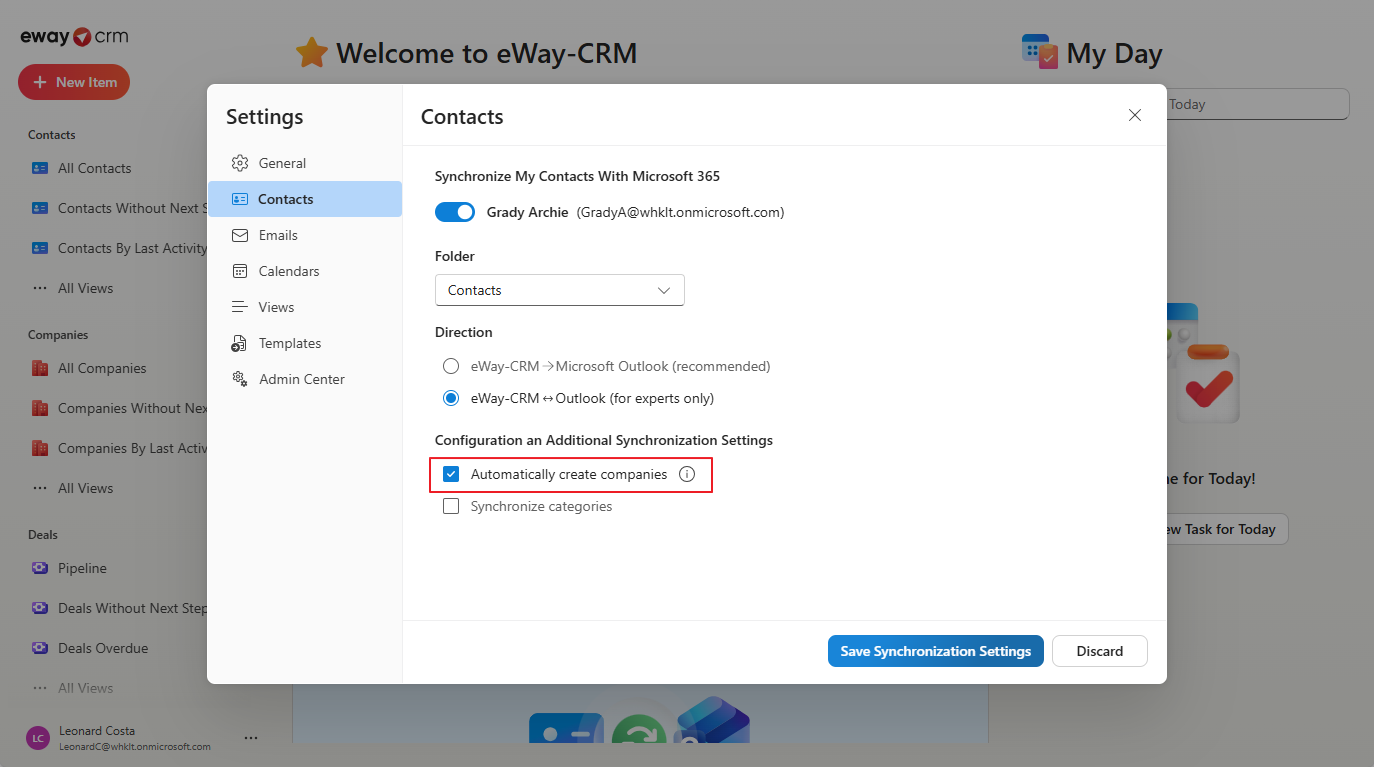Switch to the Contacts settings tab
1374x767 pixels.
[x=305, y=199]
